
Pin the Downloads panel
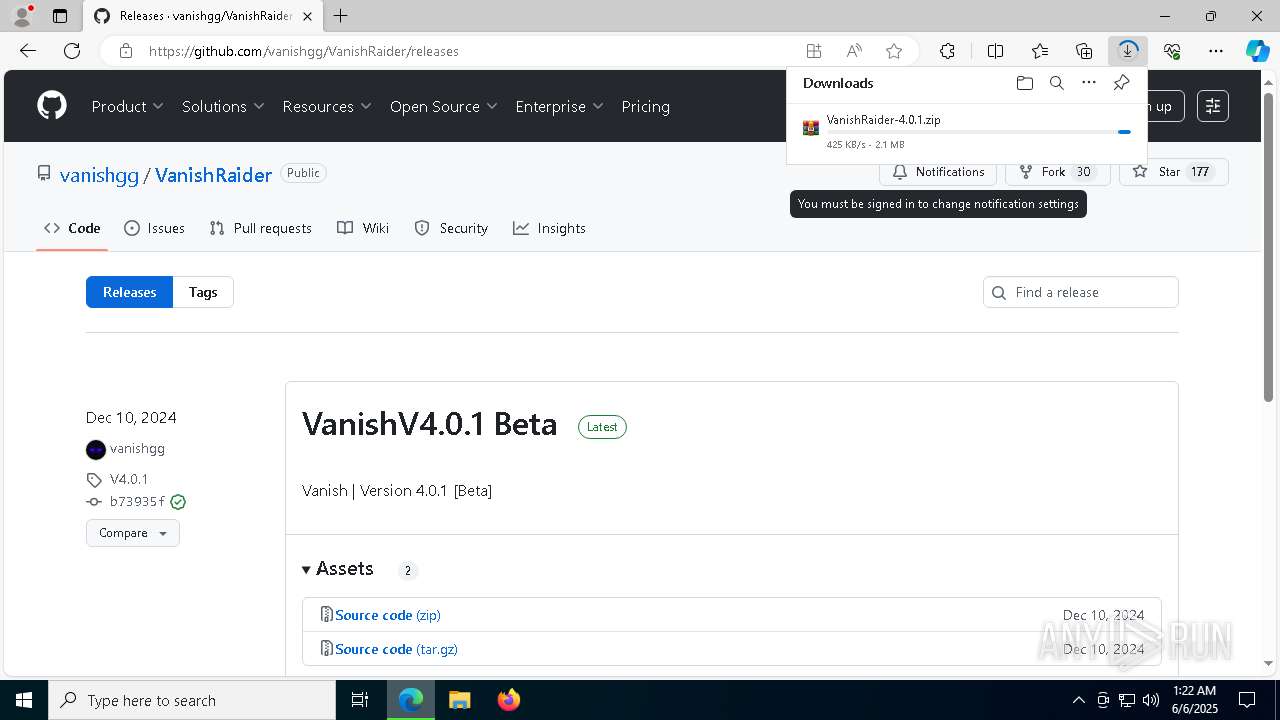click(x=1122, y=83)
